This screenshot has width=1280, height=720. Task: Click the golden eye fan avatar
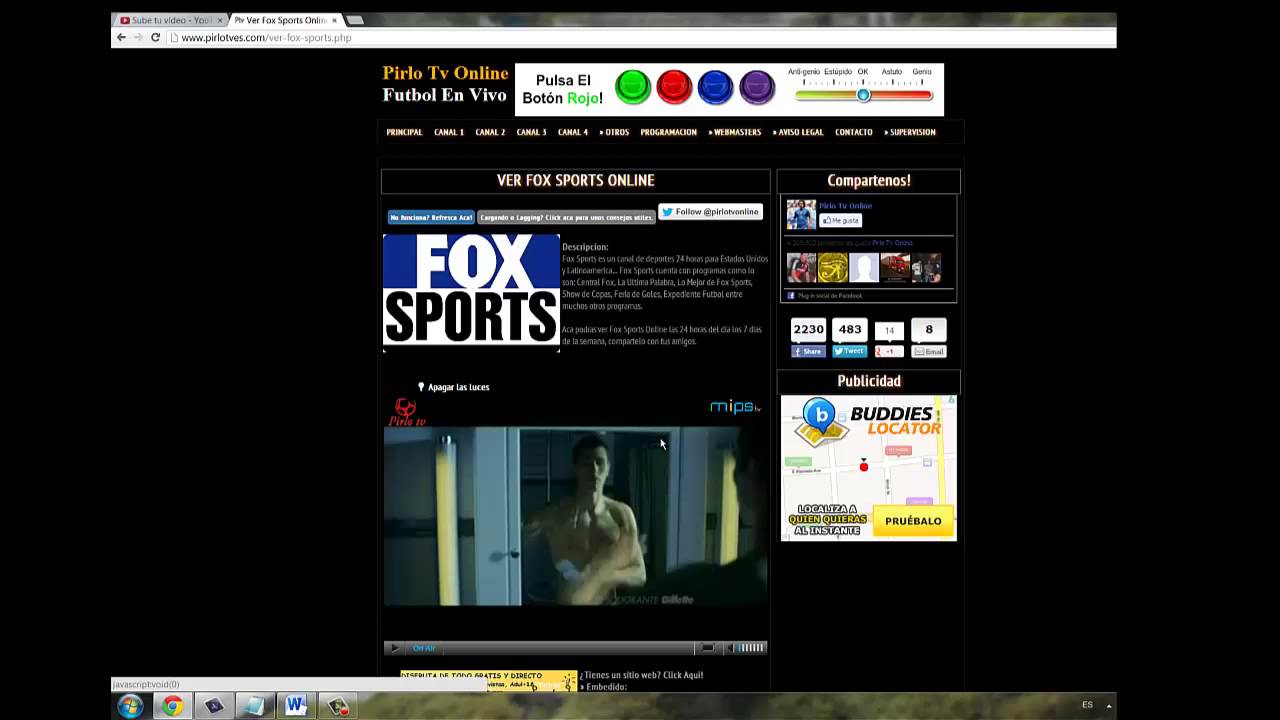(833, 268)
